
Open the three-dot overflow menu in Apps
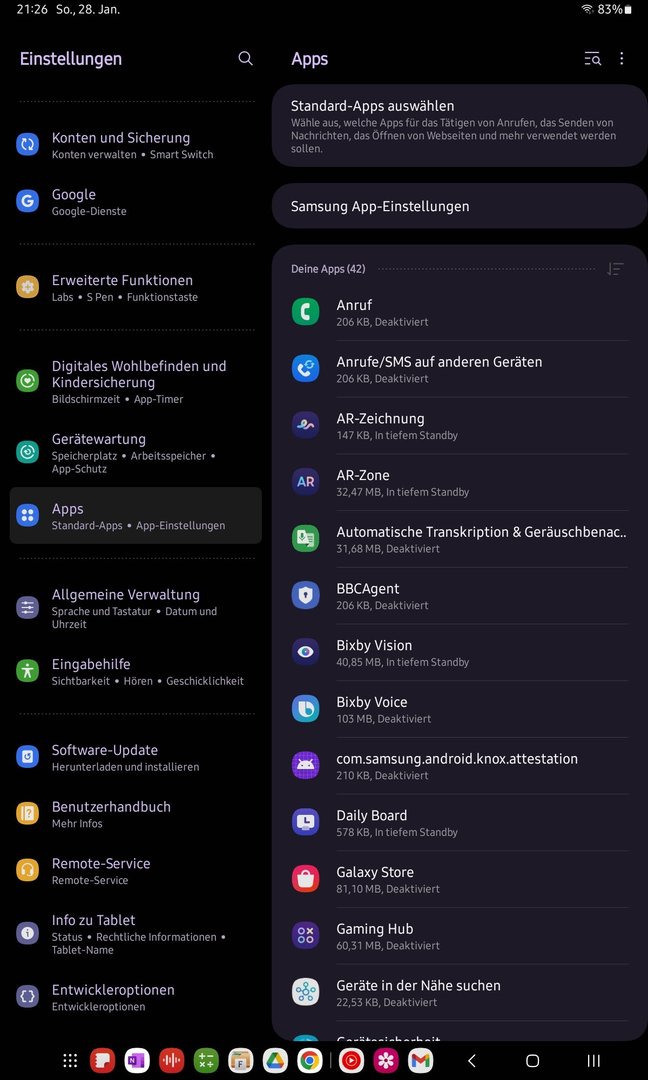(x=621, y=59)
